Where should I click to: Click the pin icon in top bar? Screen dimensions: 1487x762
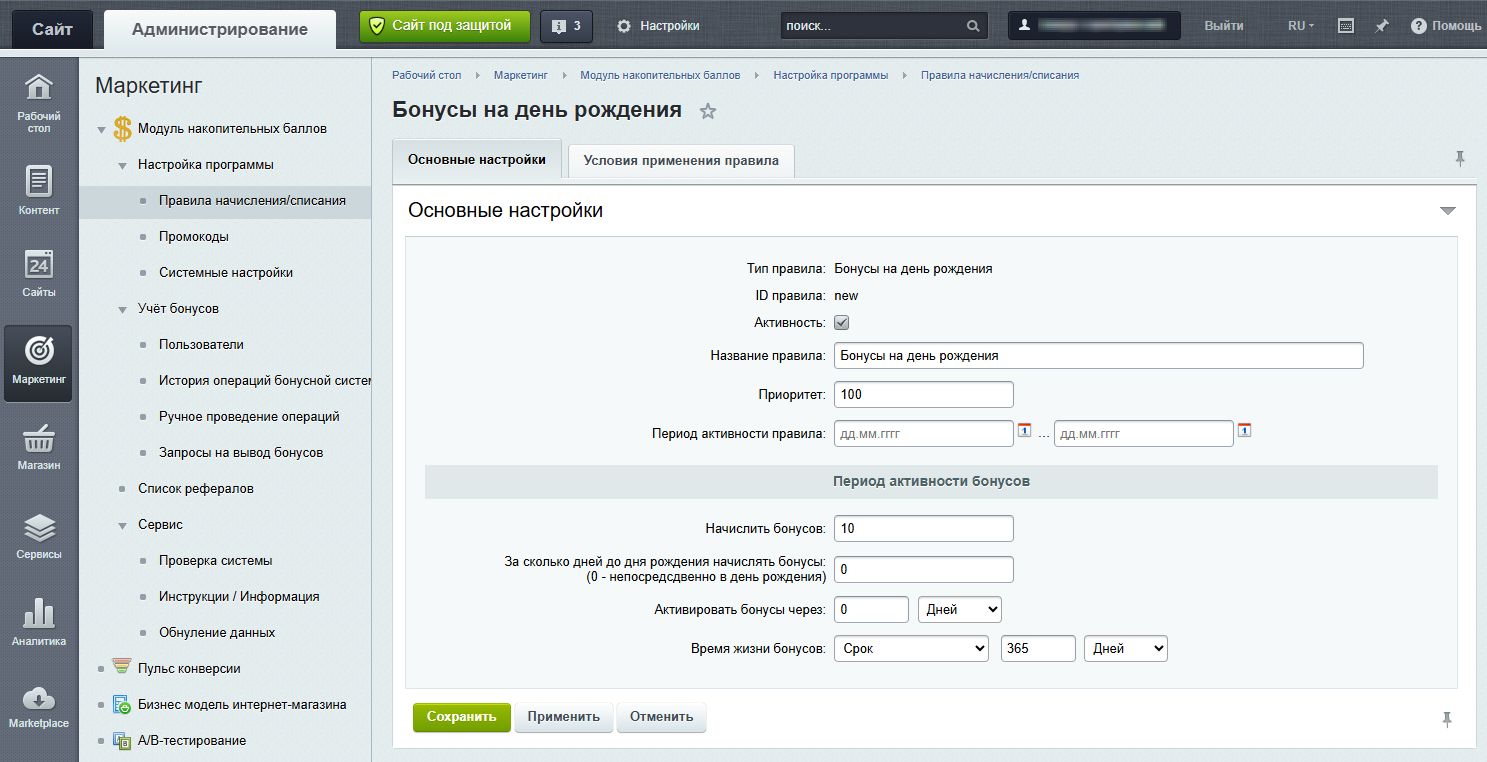coord(1382,26)
